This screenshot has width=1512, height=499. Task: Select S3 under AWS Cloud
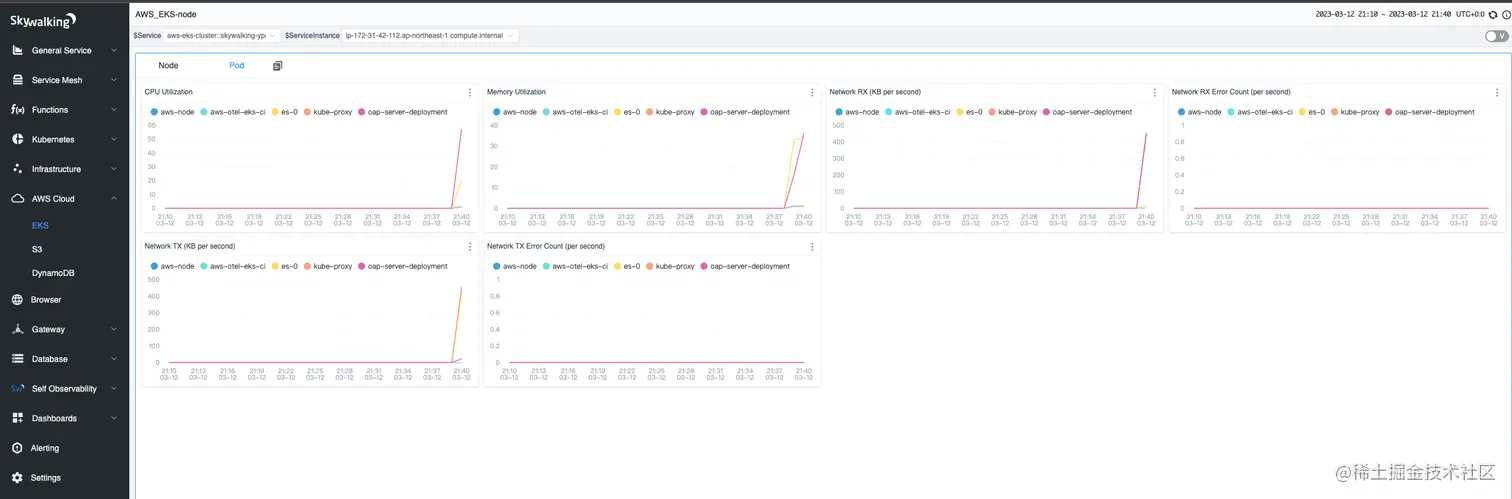tap(37, 249)
